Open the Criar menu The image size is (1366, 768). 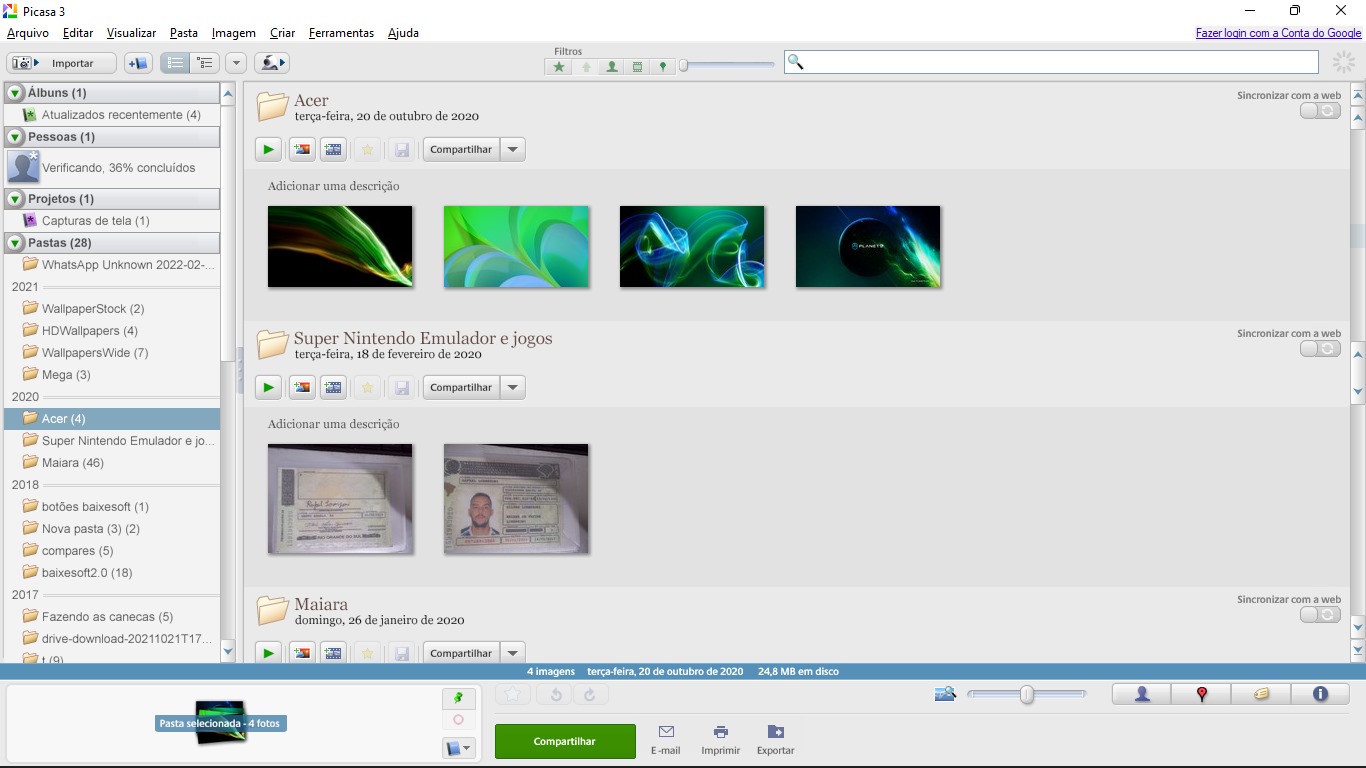click(282, 33)
